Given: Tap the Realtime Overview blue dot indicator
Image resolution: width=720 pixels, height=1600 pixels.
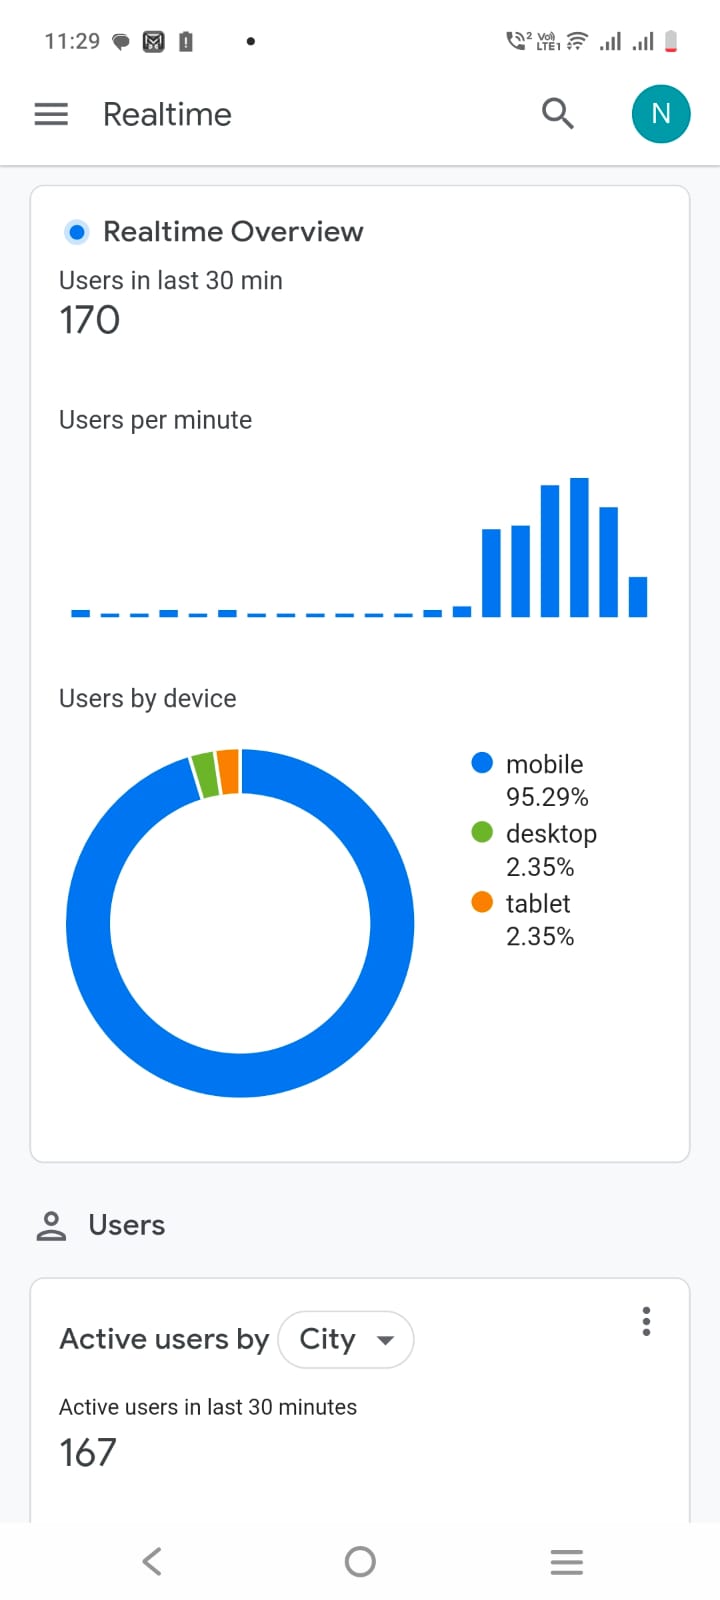Looking at the screenshot, I should [76, 232].
